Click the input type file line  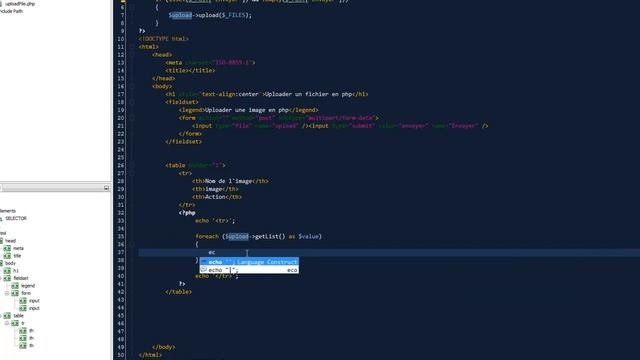pos(340,126)
